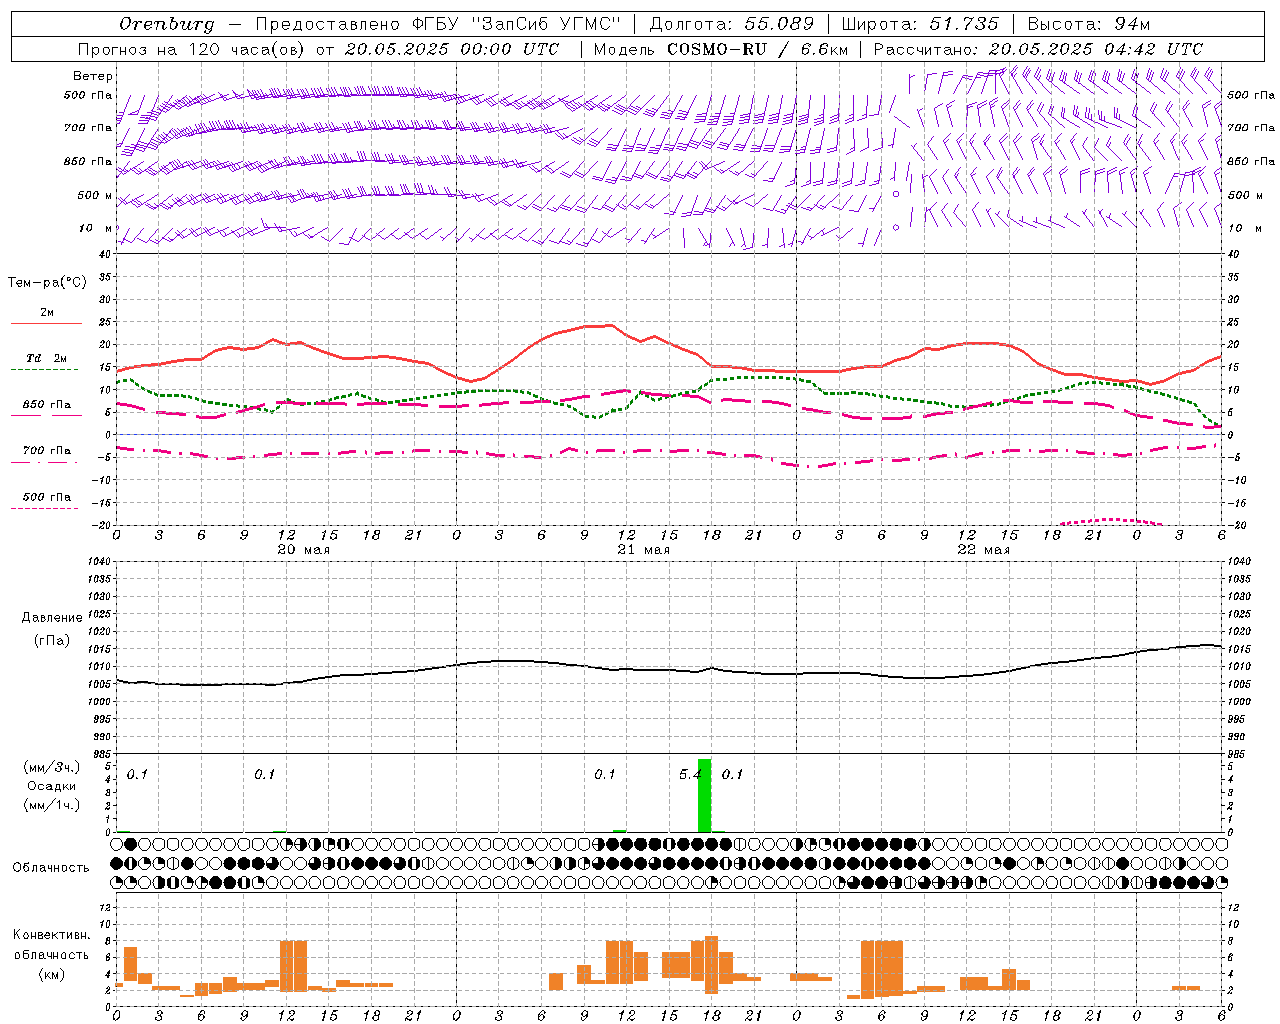Click the Orenburg station name in the header

166,24
